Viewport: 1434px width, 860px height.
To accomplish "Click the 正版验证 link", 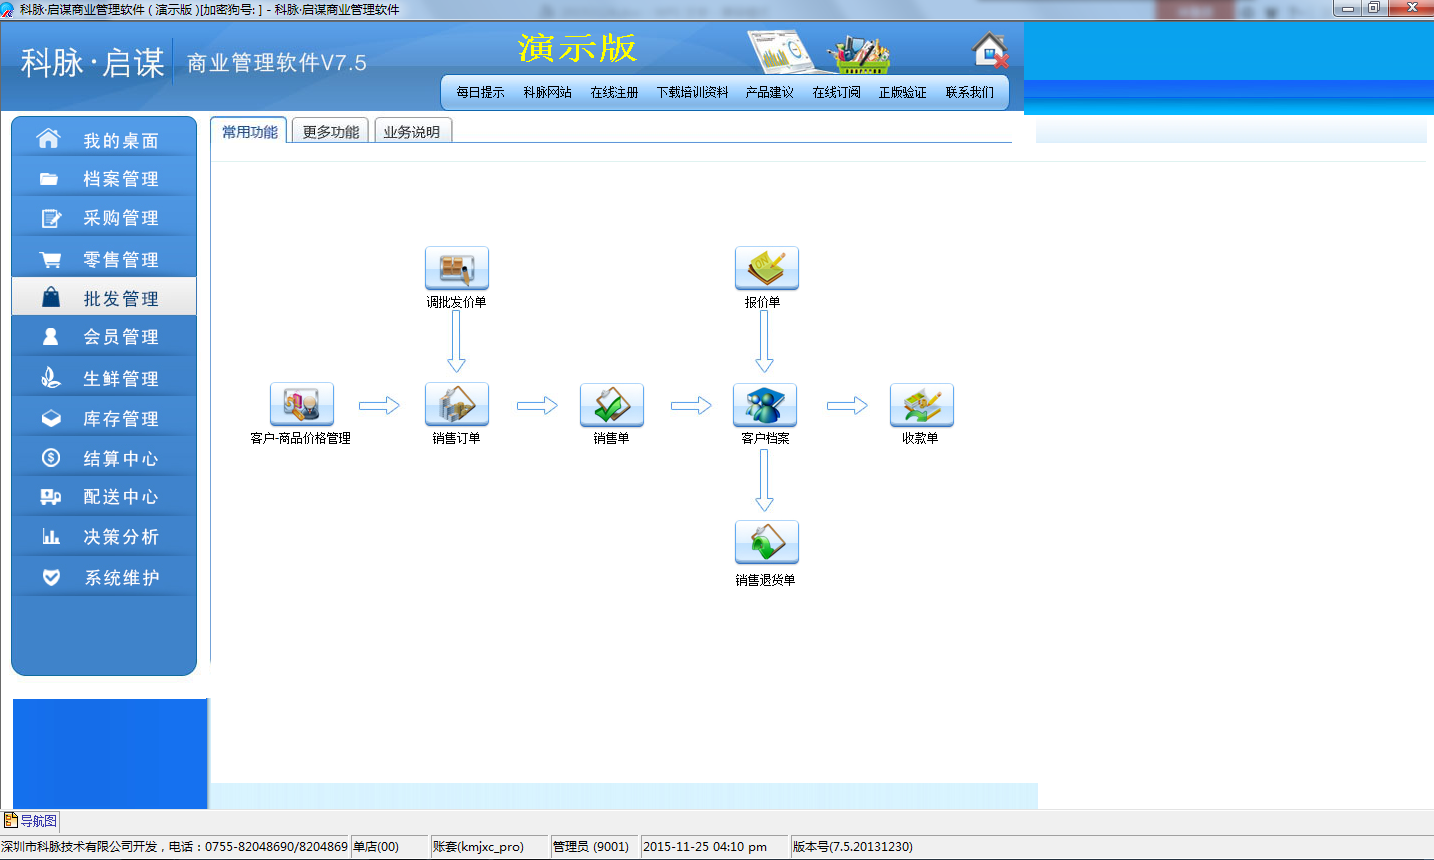I will tap(902, 92).
